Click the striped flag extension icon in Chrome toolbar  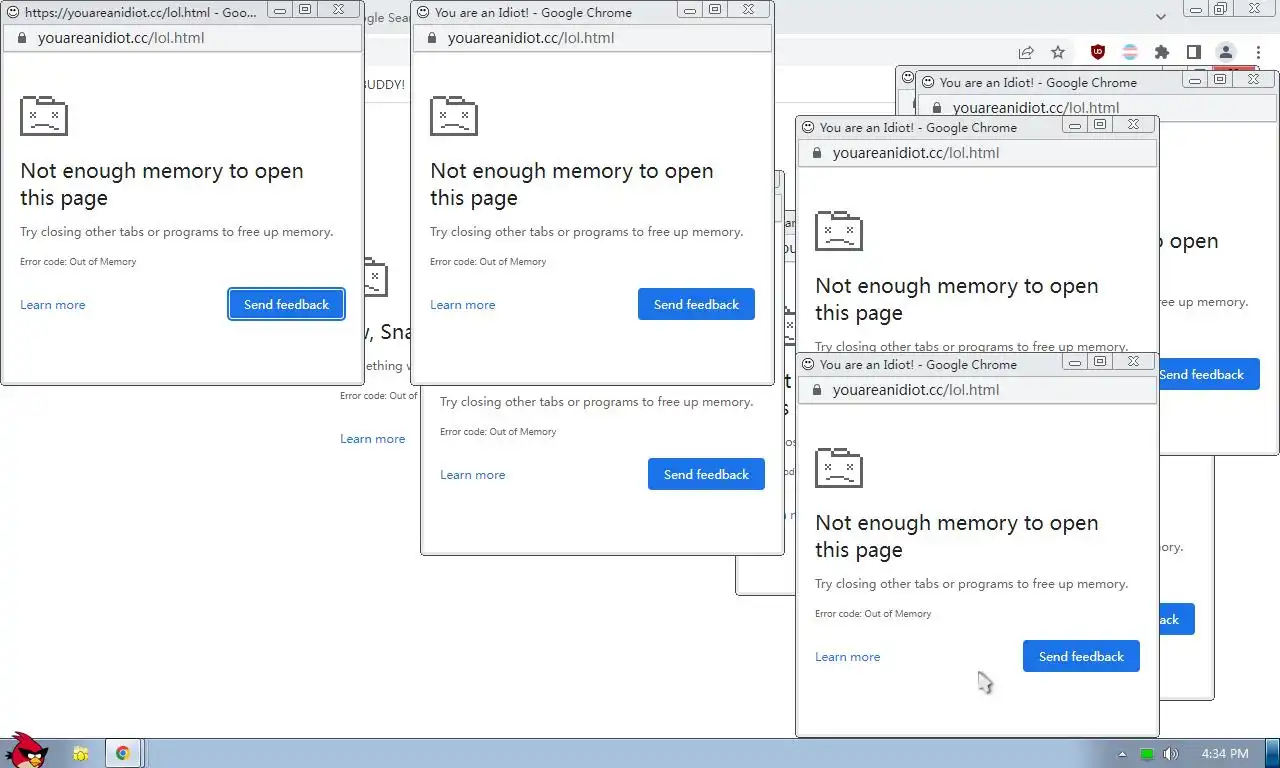tap(1130, 52)
